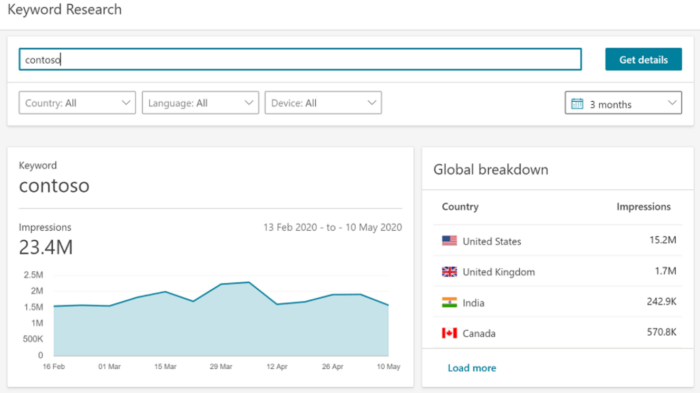Viewport: 700px width, 393px height.
Task: Click the Get details button
Action: [643, 59]
